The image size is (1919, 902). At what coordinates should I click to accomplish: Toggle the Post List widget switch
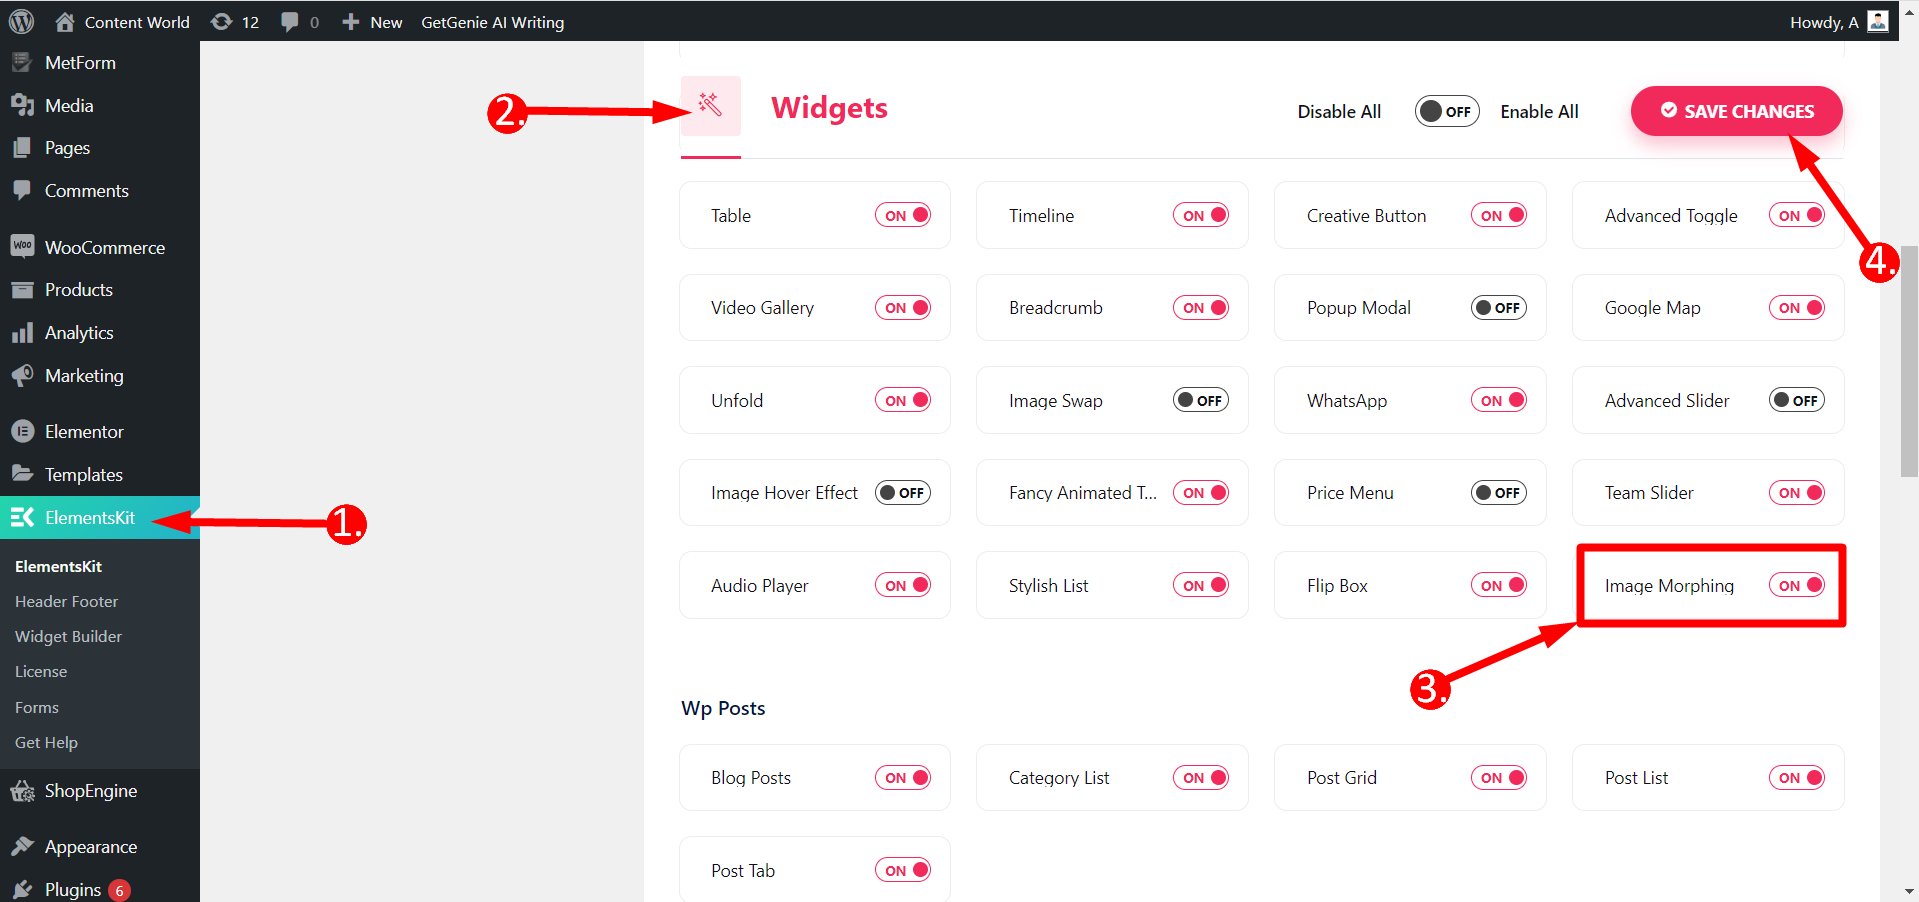pos(1797,777)
